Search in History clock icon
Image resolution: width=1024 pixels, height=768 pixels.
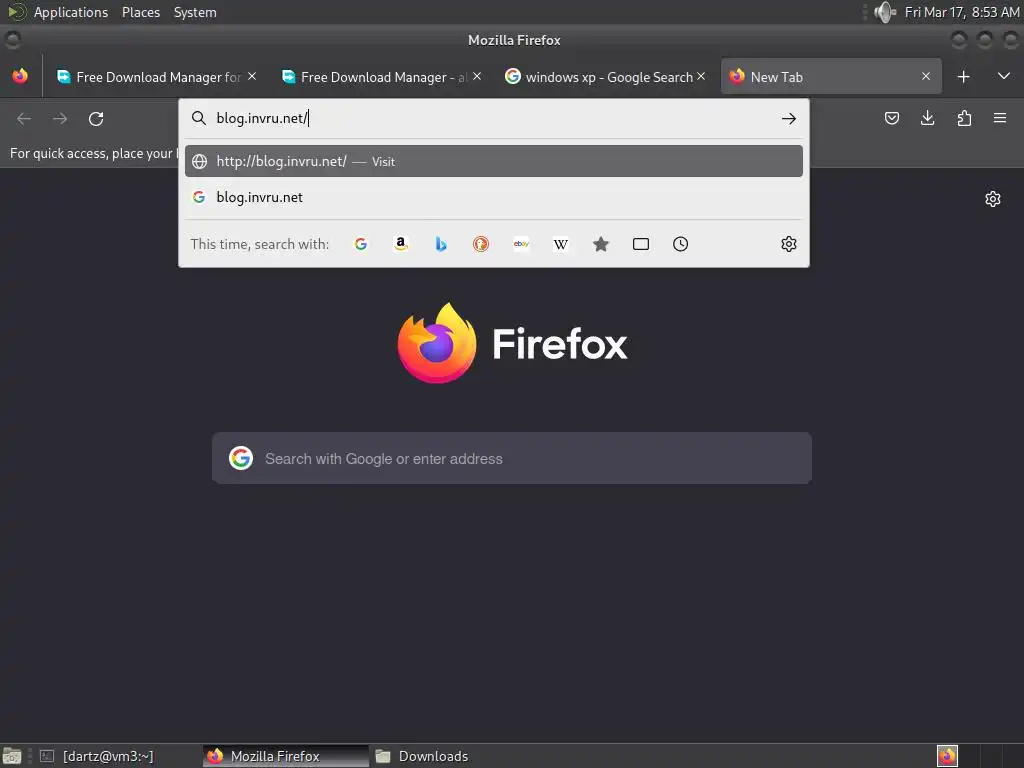pos(680,244)
